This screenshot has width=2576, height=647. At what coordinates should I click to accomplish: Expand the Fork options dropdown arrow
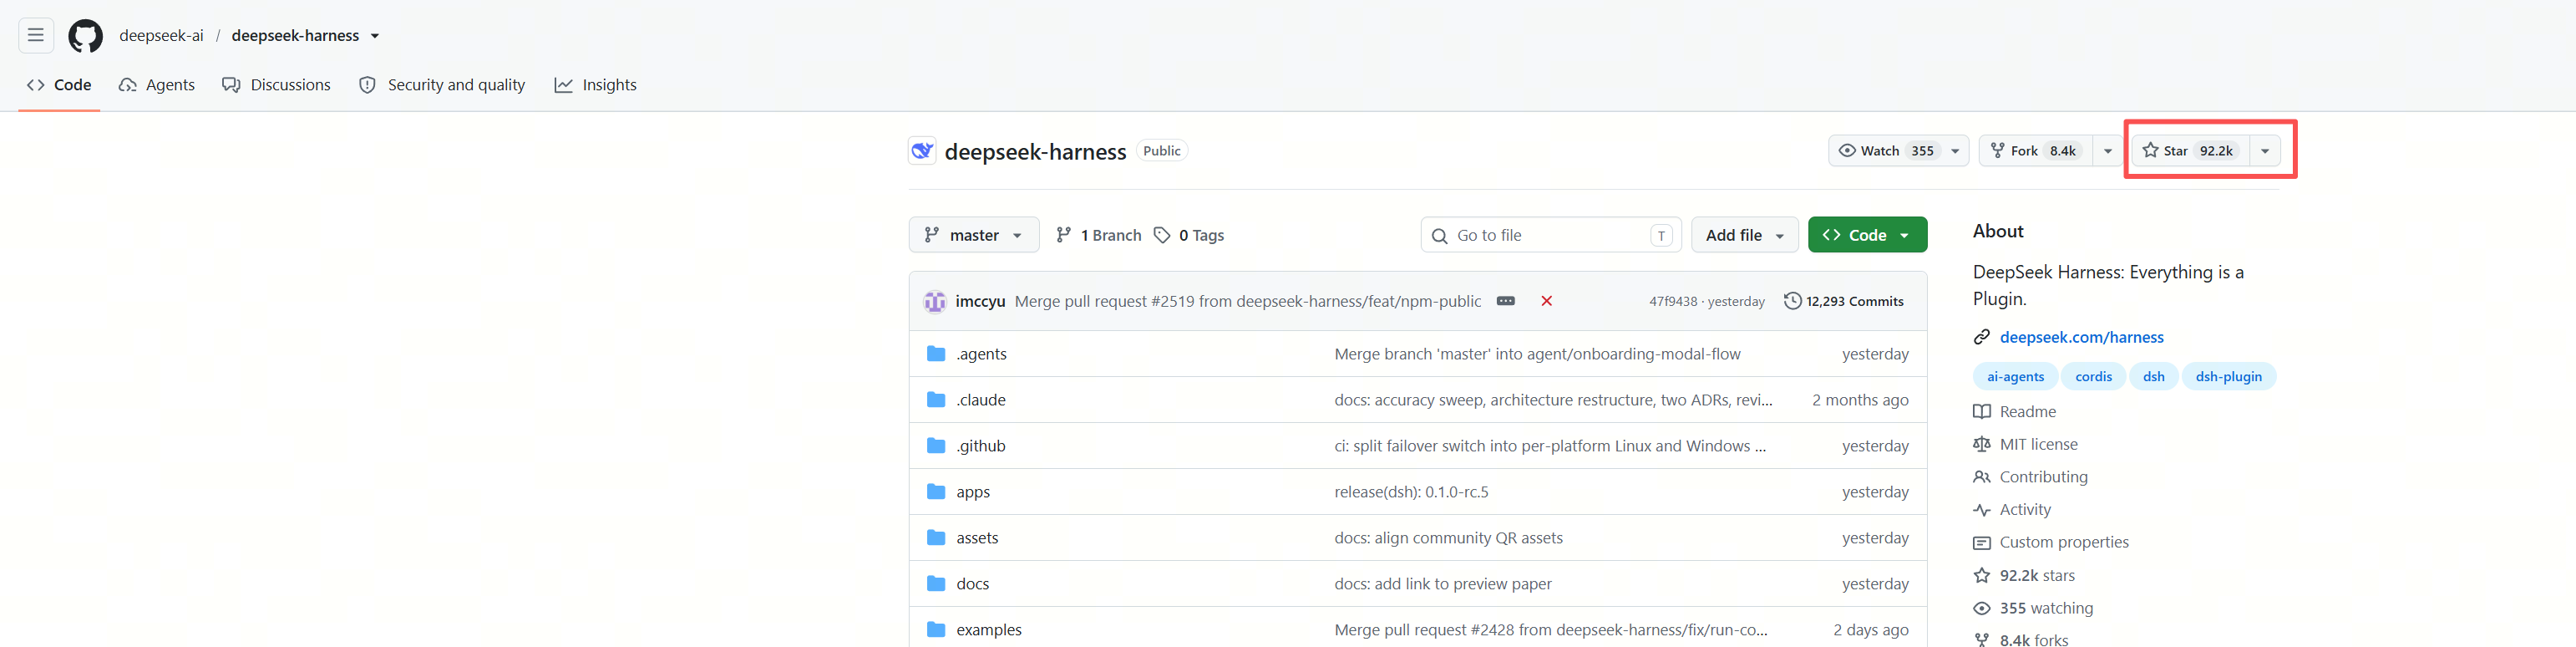click(2108, 151)
